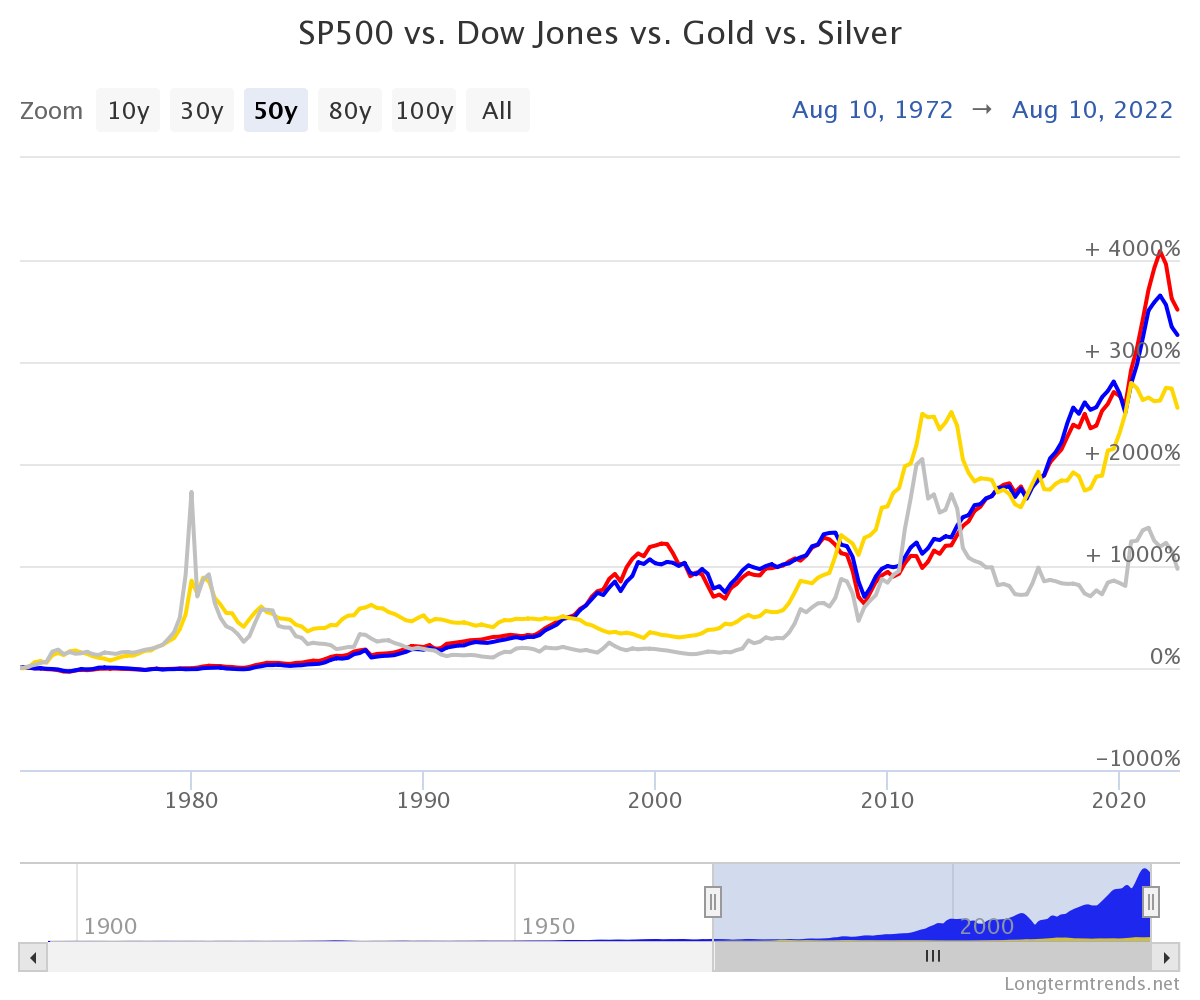Click the scrollbar thumb grip icon
The width and height of the screenshot is (1200, 1000).
coord(932,957)
